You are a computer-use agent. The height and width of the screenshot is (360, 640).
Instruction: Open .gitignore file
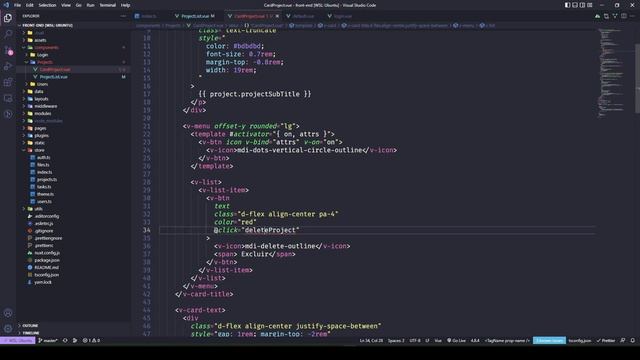click(44, 231)
